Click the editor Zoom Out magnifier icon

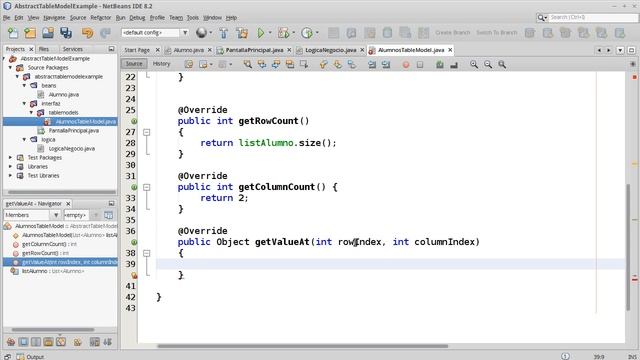pyautogui.click(x=488, y=64)
